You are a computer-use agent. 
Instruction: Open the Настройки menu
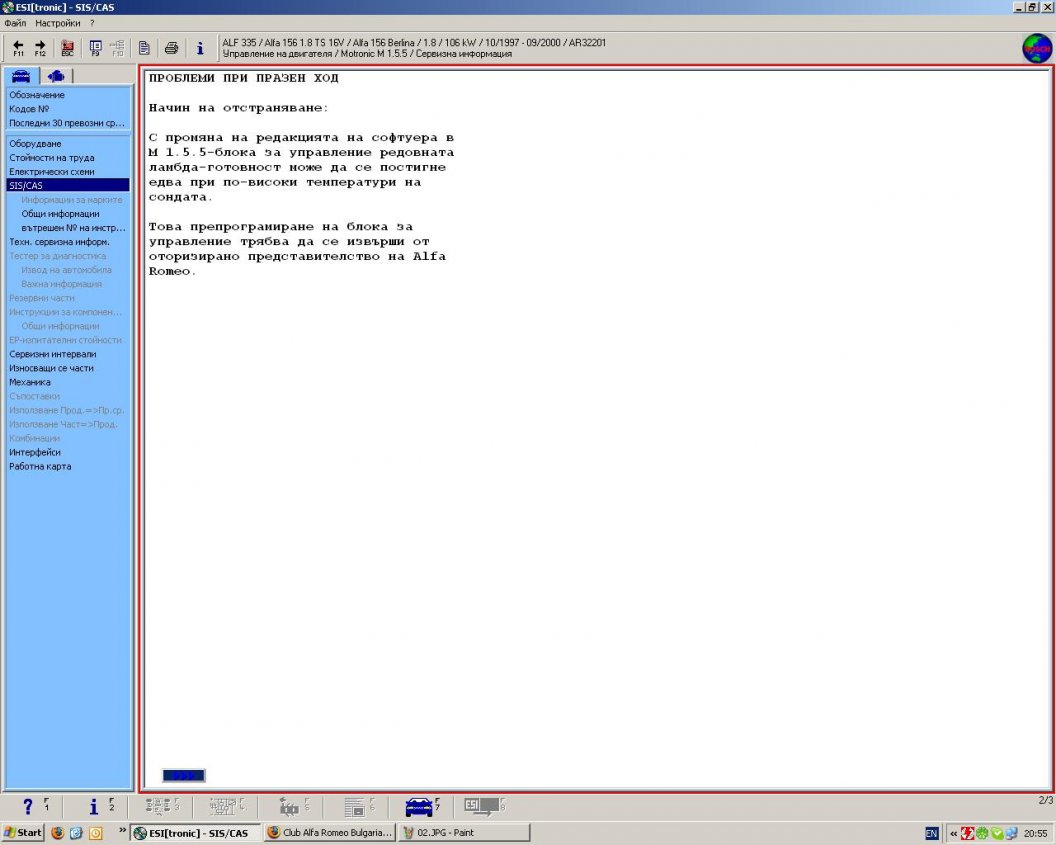coord(58,22)
